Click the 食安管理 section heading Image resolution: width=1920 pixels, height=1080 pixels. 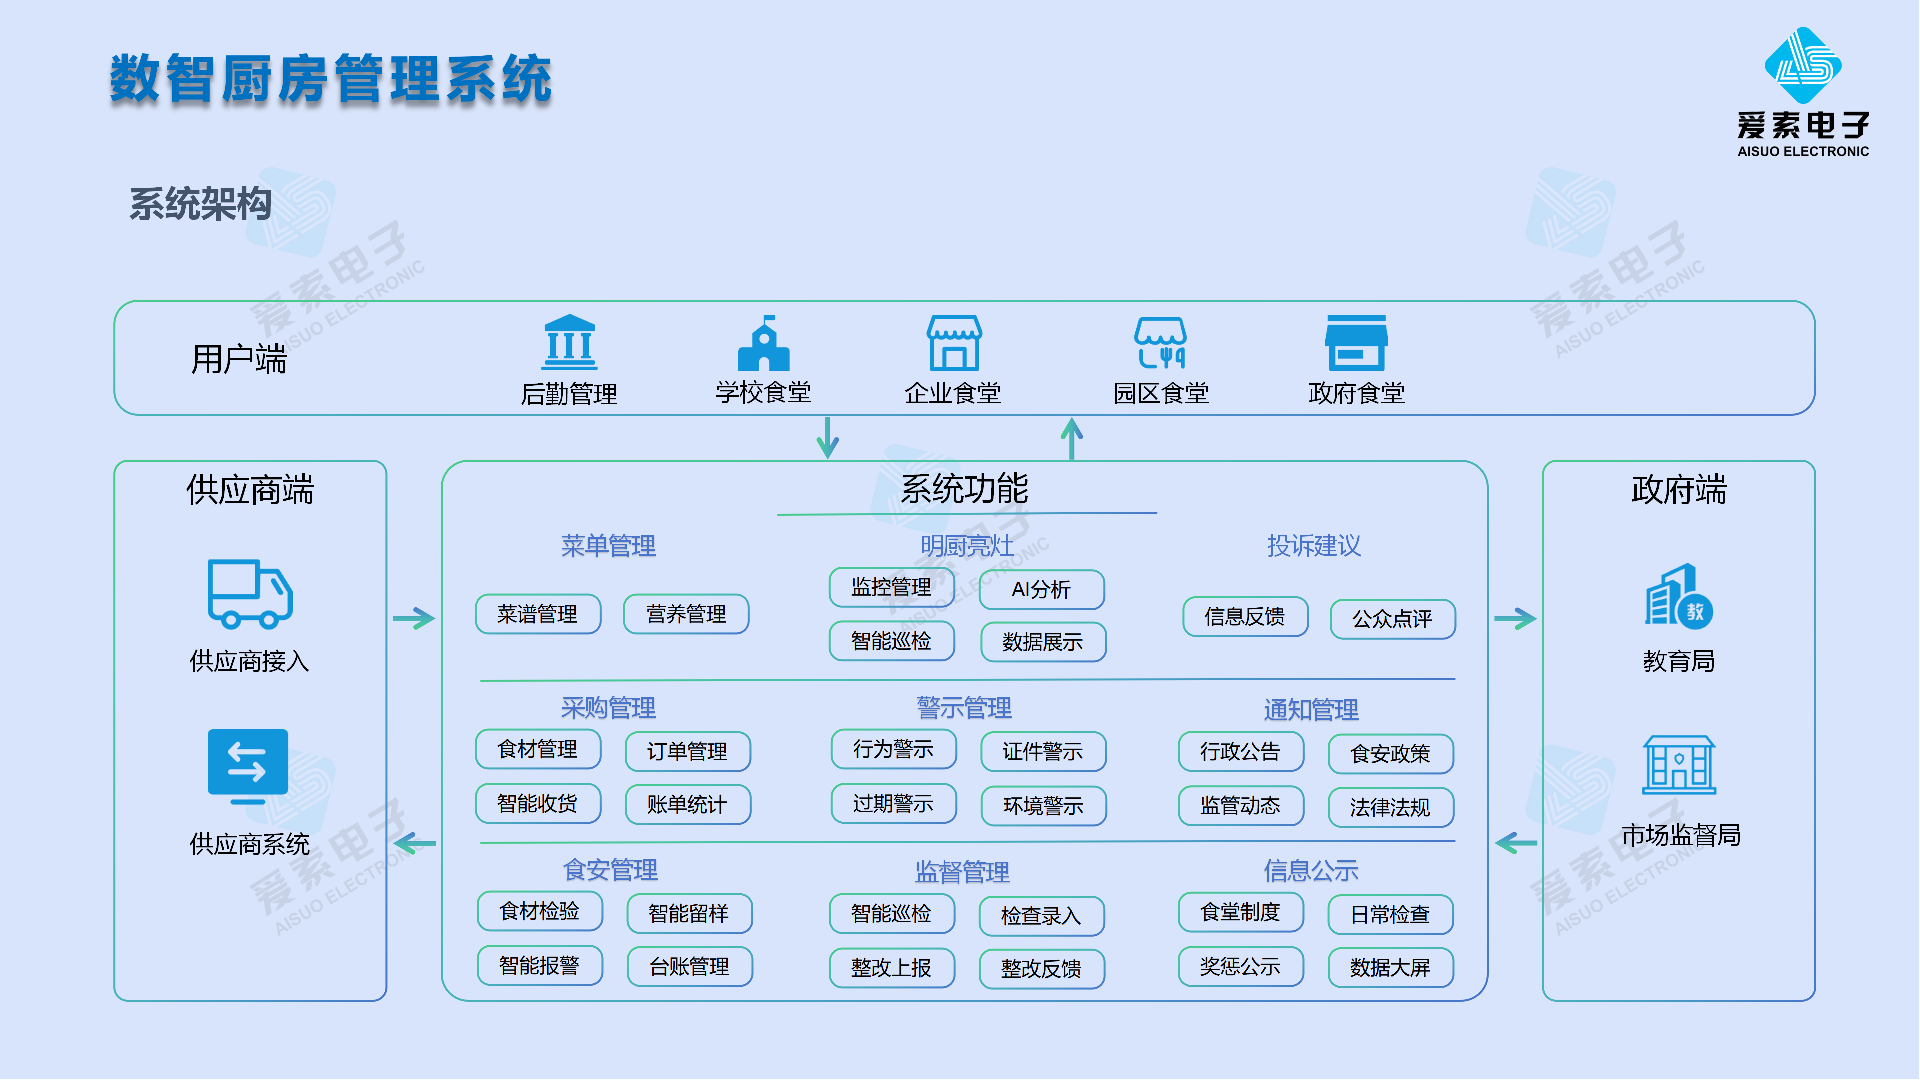610,870
